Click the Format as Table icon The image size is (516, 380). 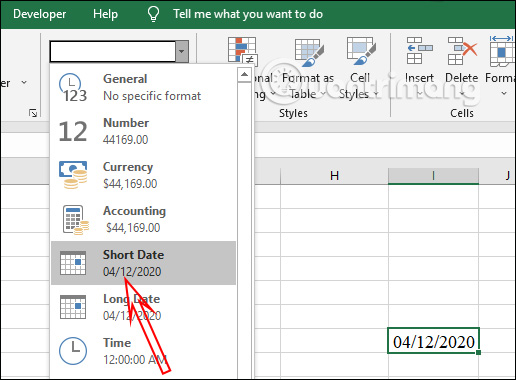pyautogui.click(x=309, y=52)
